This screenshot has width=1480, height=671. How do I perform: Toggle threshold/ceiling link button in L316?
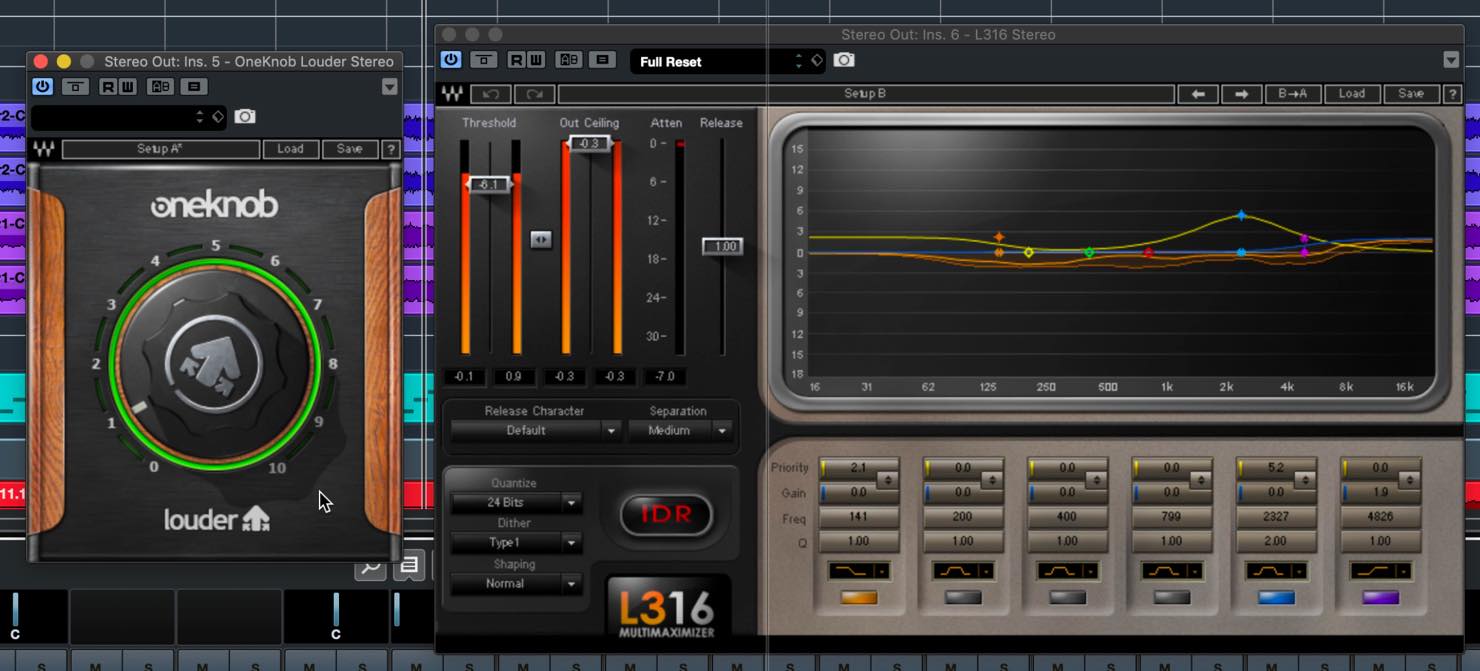[x=540, y=239]
